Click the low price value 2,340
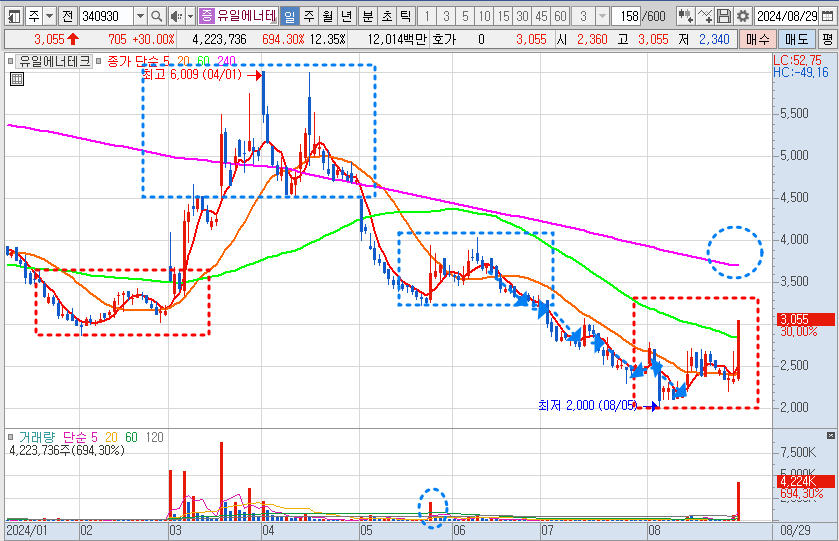The height and width of the screenshot is (541, 839). [x=714, y=40]
